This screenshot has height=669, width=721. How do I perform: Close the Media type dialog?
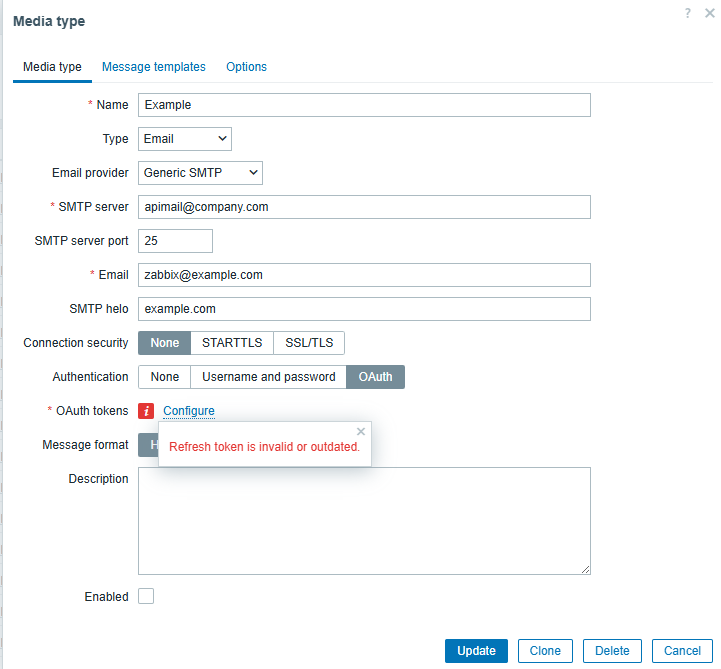pos(709,13)
